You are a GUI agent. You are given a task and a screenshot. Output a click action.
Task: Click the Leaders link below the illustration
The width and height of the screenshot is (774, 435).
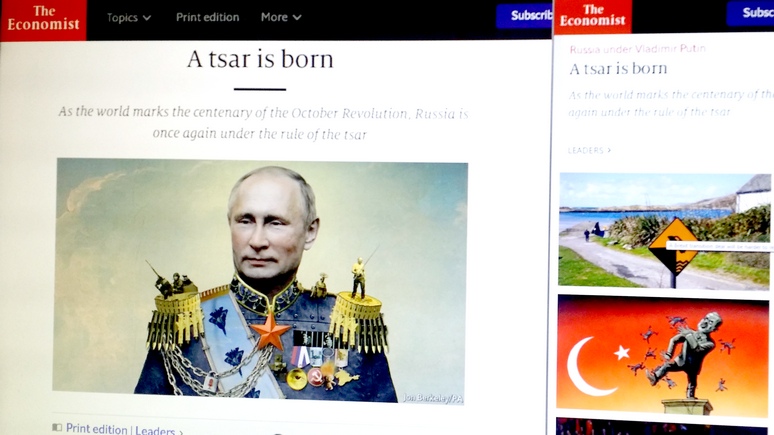tap(155, 431)
